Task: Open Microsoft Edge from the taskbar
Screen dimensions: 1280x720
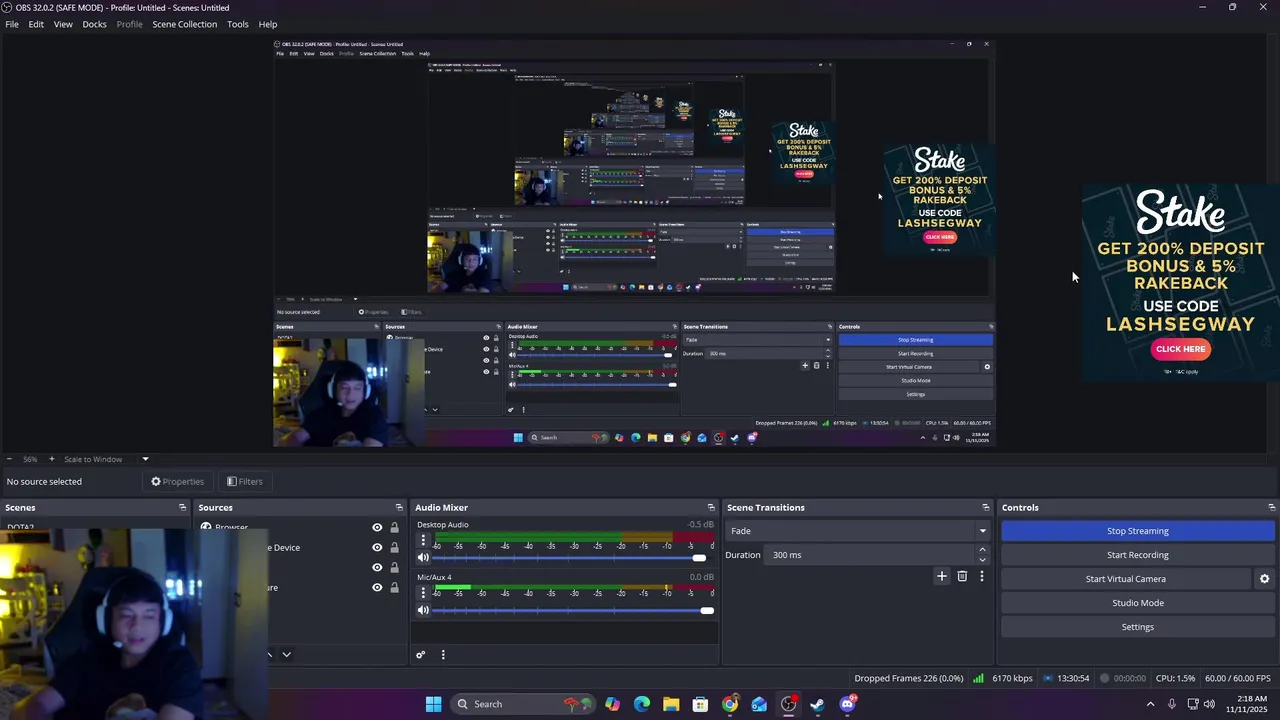Action: coord(641,704)
